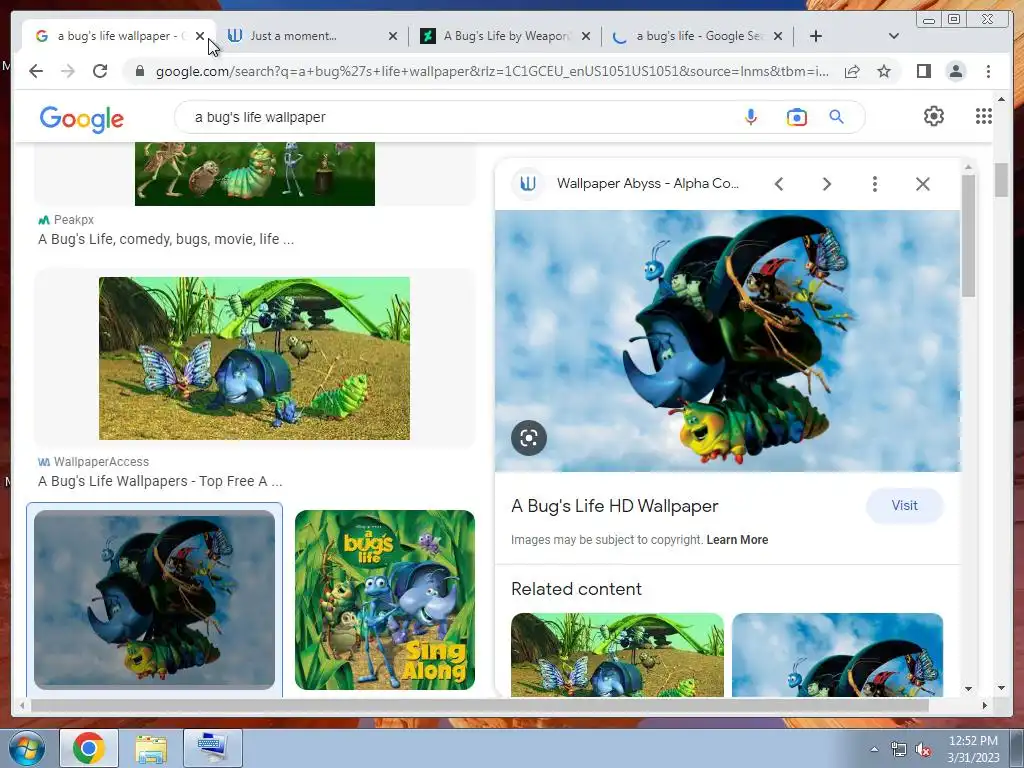1024x768 pixels.
Task: Click the horizontal page scrollbar
Action: [480, 705]
